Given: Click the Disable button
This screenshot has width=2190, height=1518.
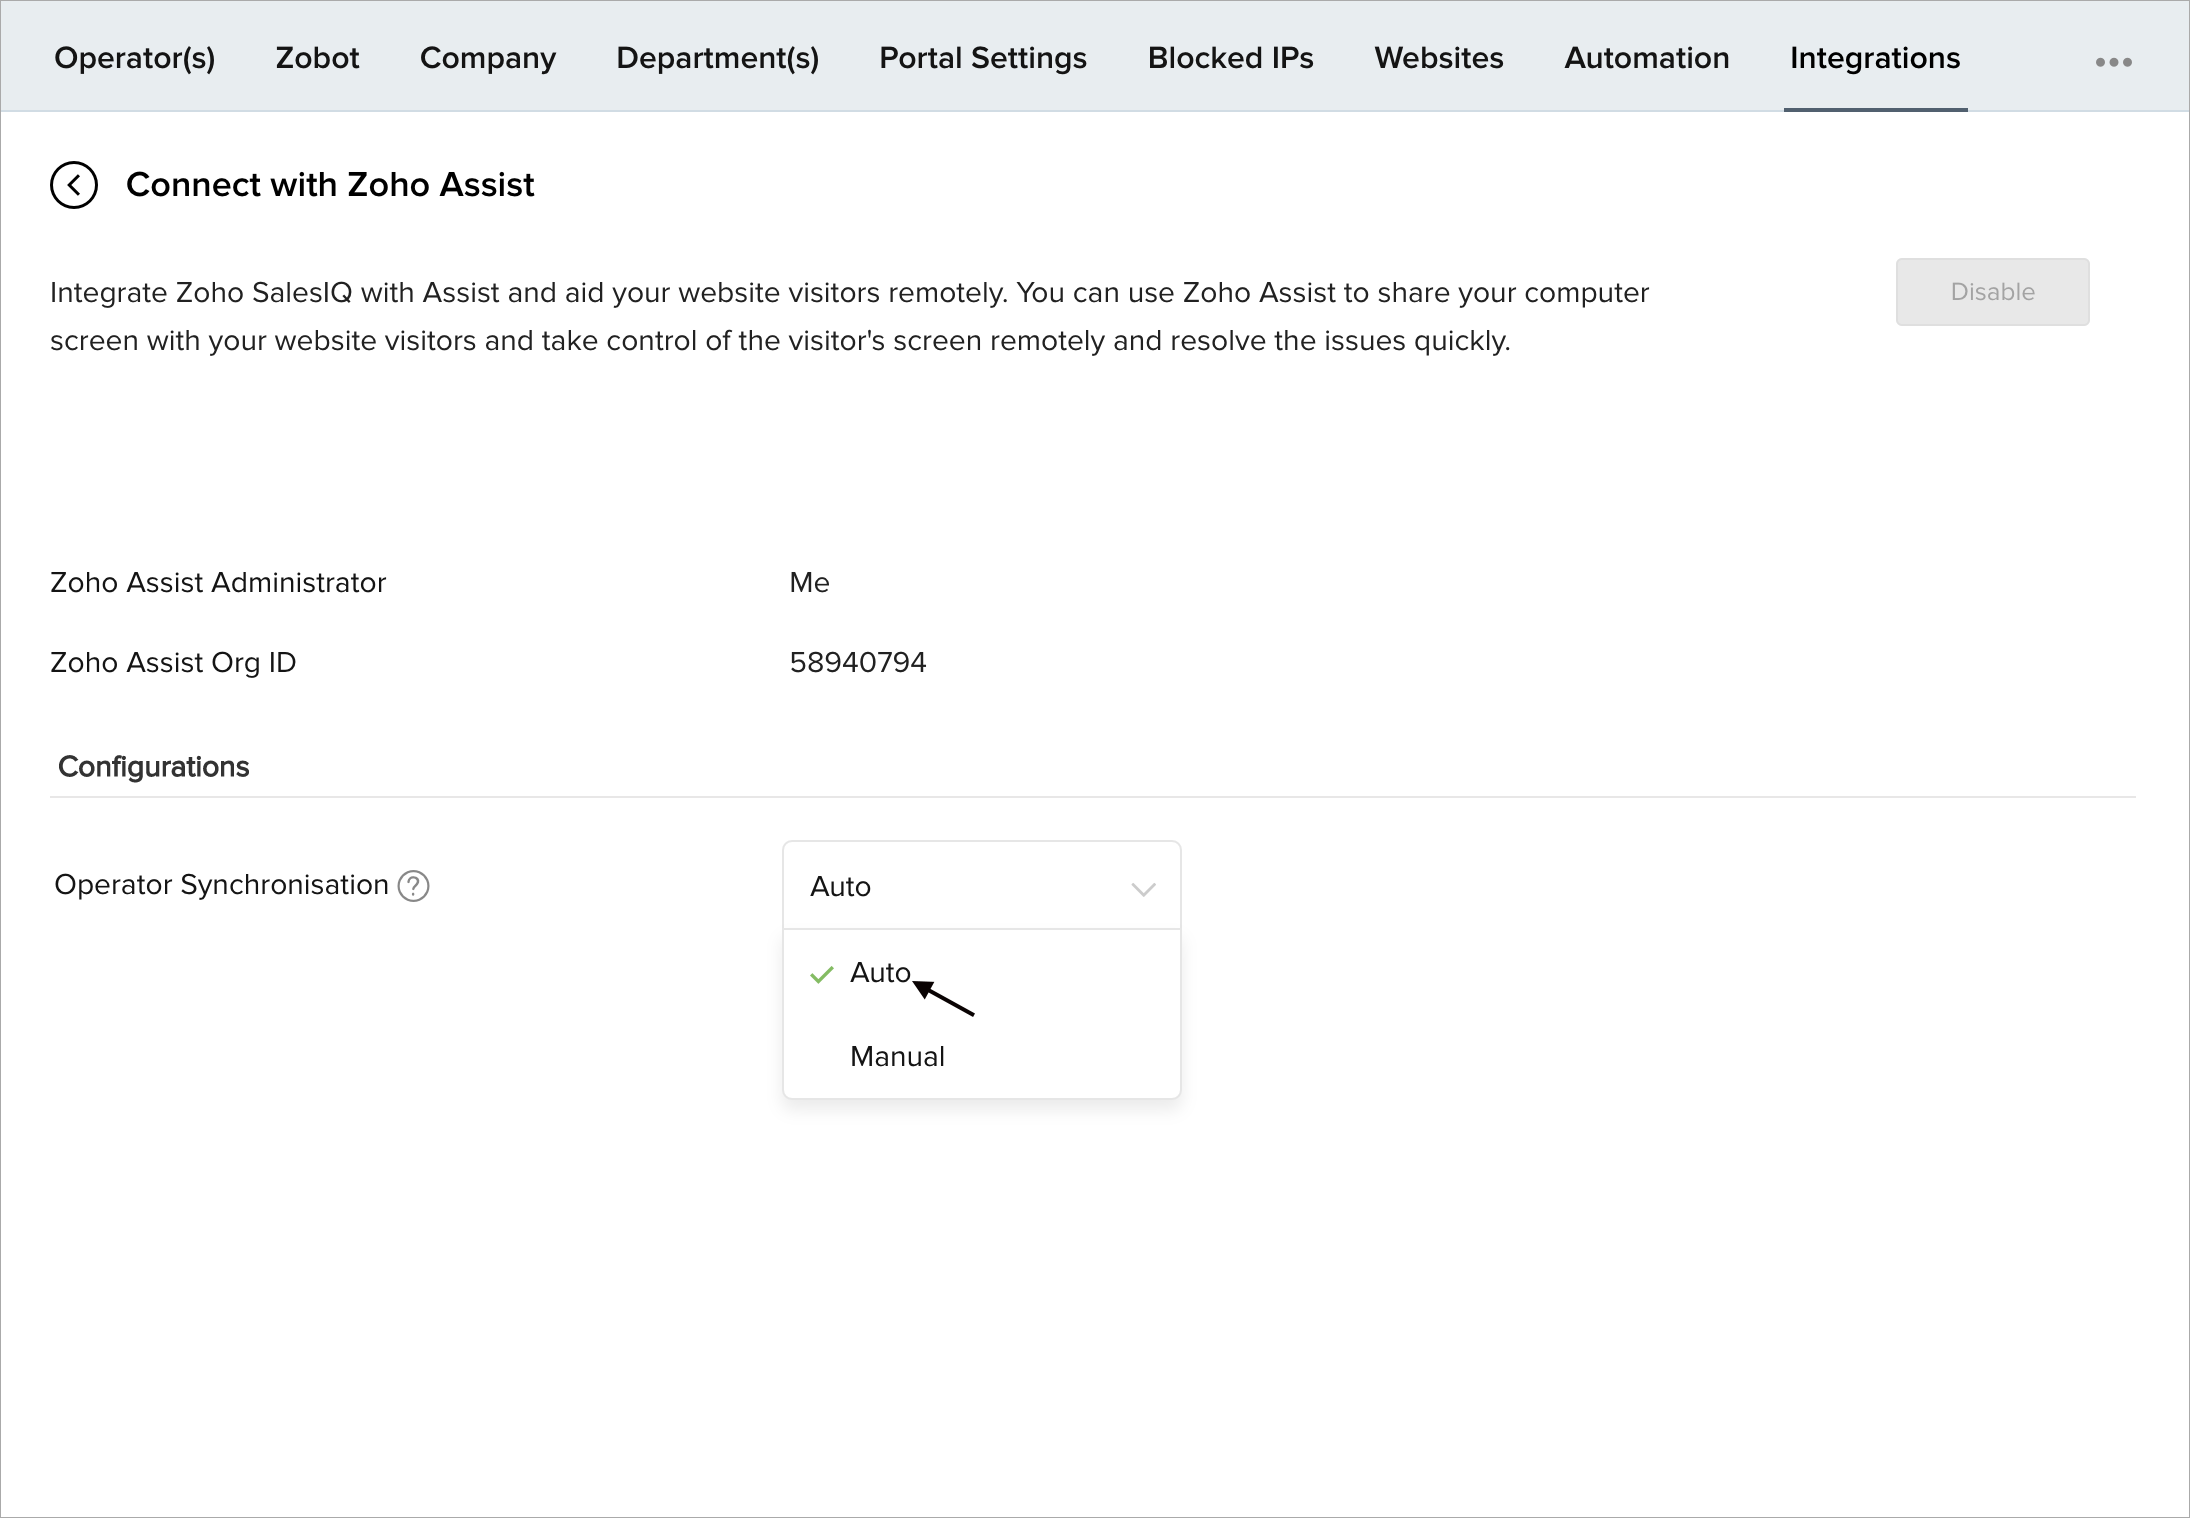Looking at the screenshot, I should click(1992, 292).
